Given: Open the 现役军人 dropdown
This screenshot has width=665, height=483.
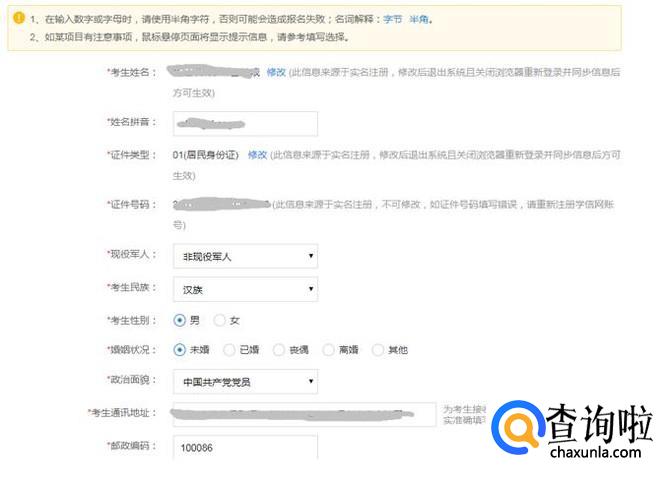Looking at the screenshot, I should (245, 256).
